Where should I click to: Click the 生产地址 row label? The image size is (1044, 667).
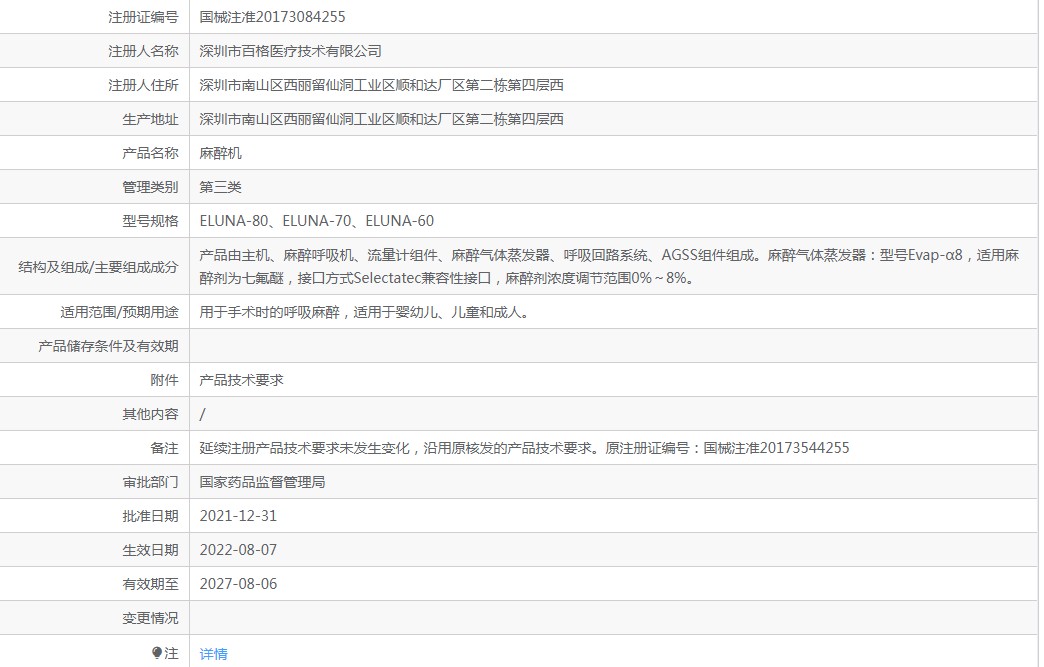150,119
